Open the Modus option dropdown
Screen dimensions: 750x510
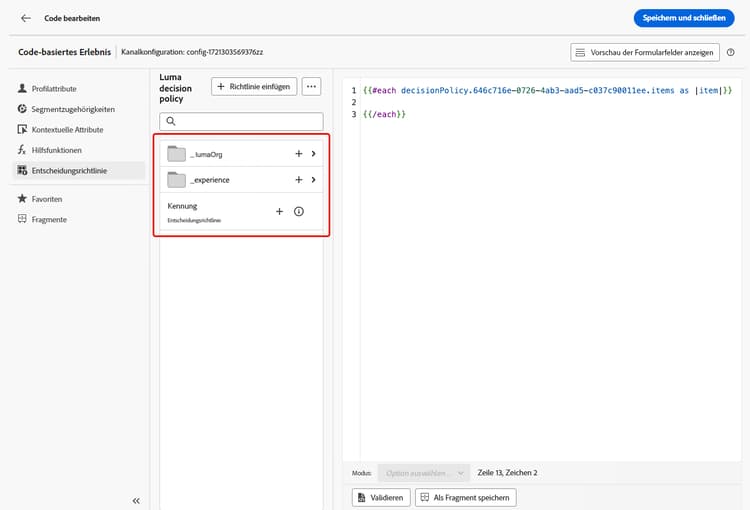tap(423, 473)
